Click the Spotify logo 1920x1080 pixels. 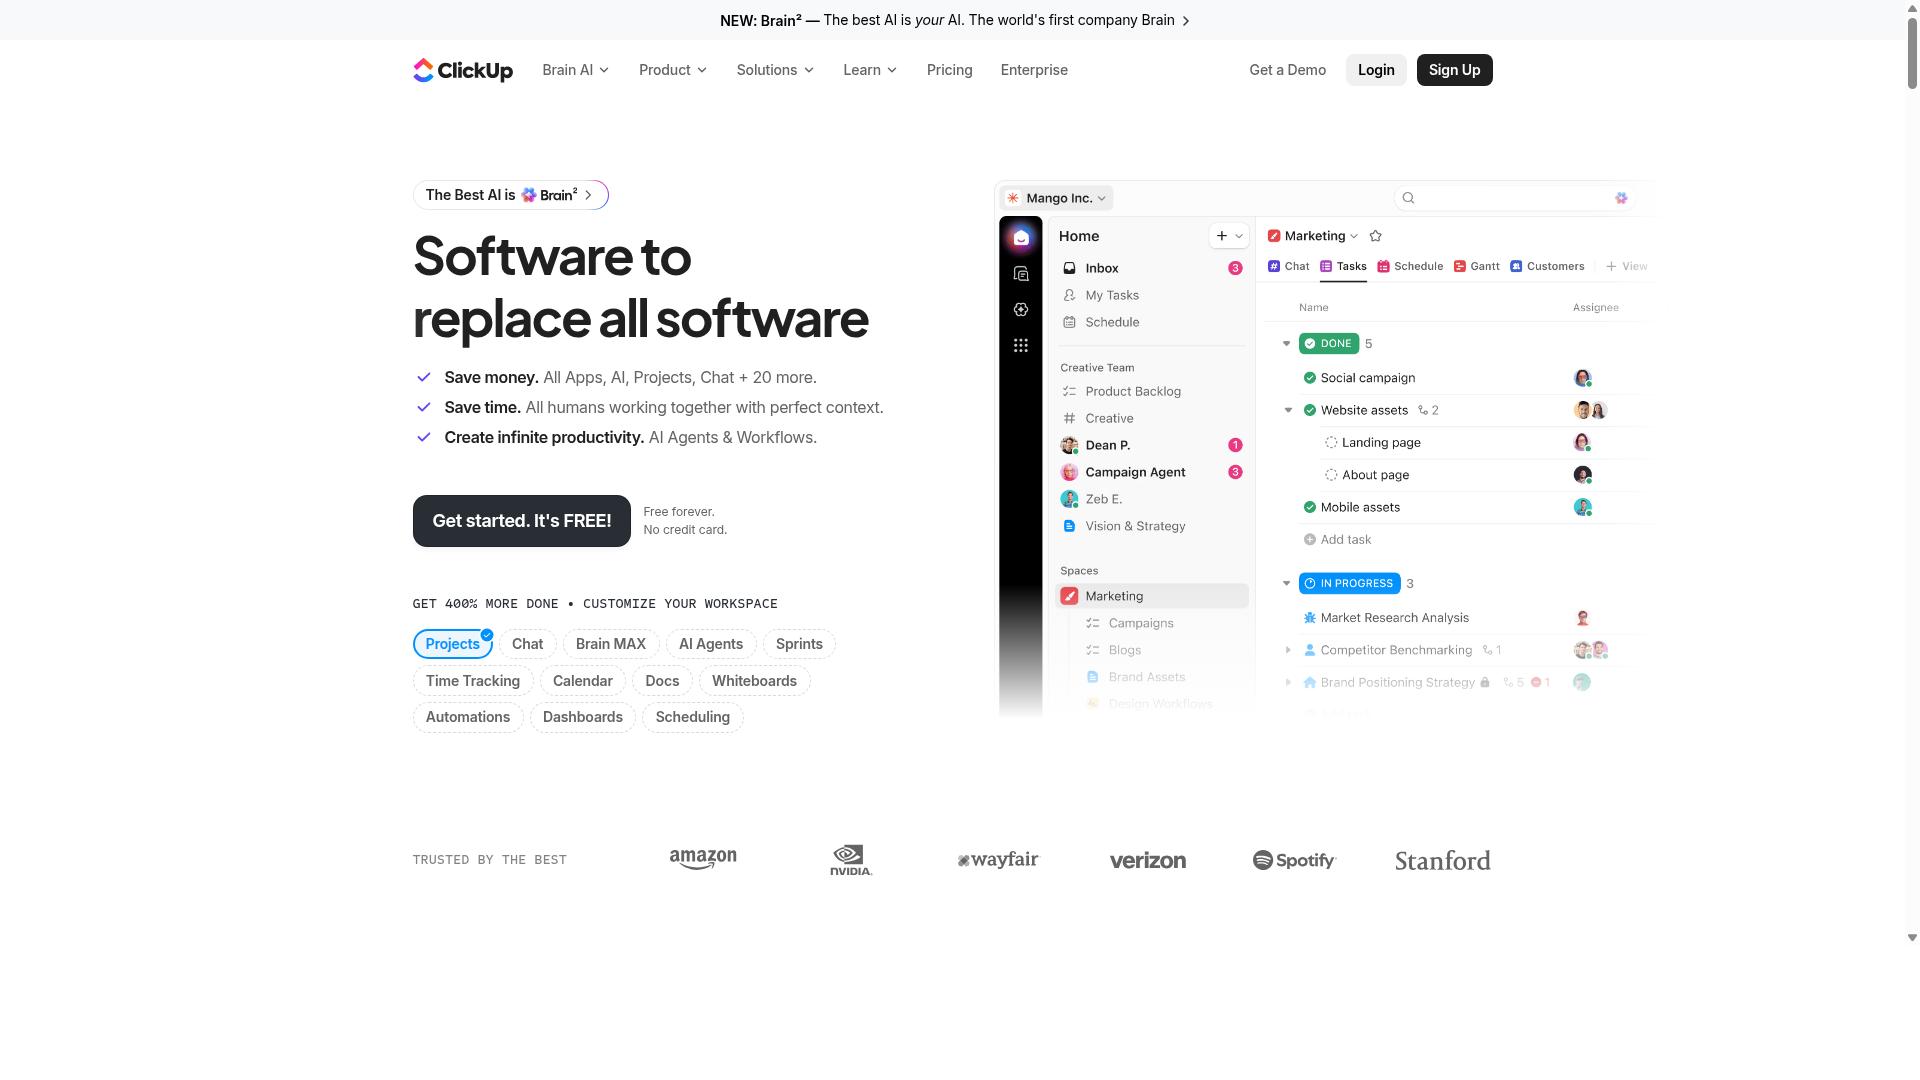tap(1294, 860)
